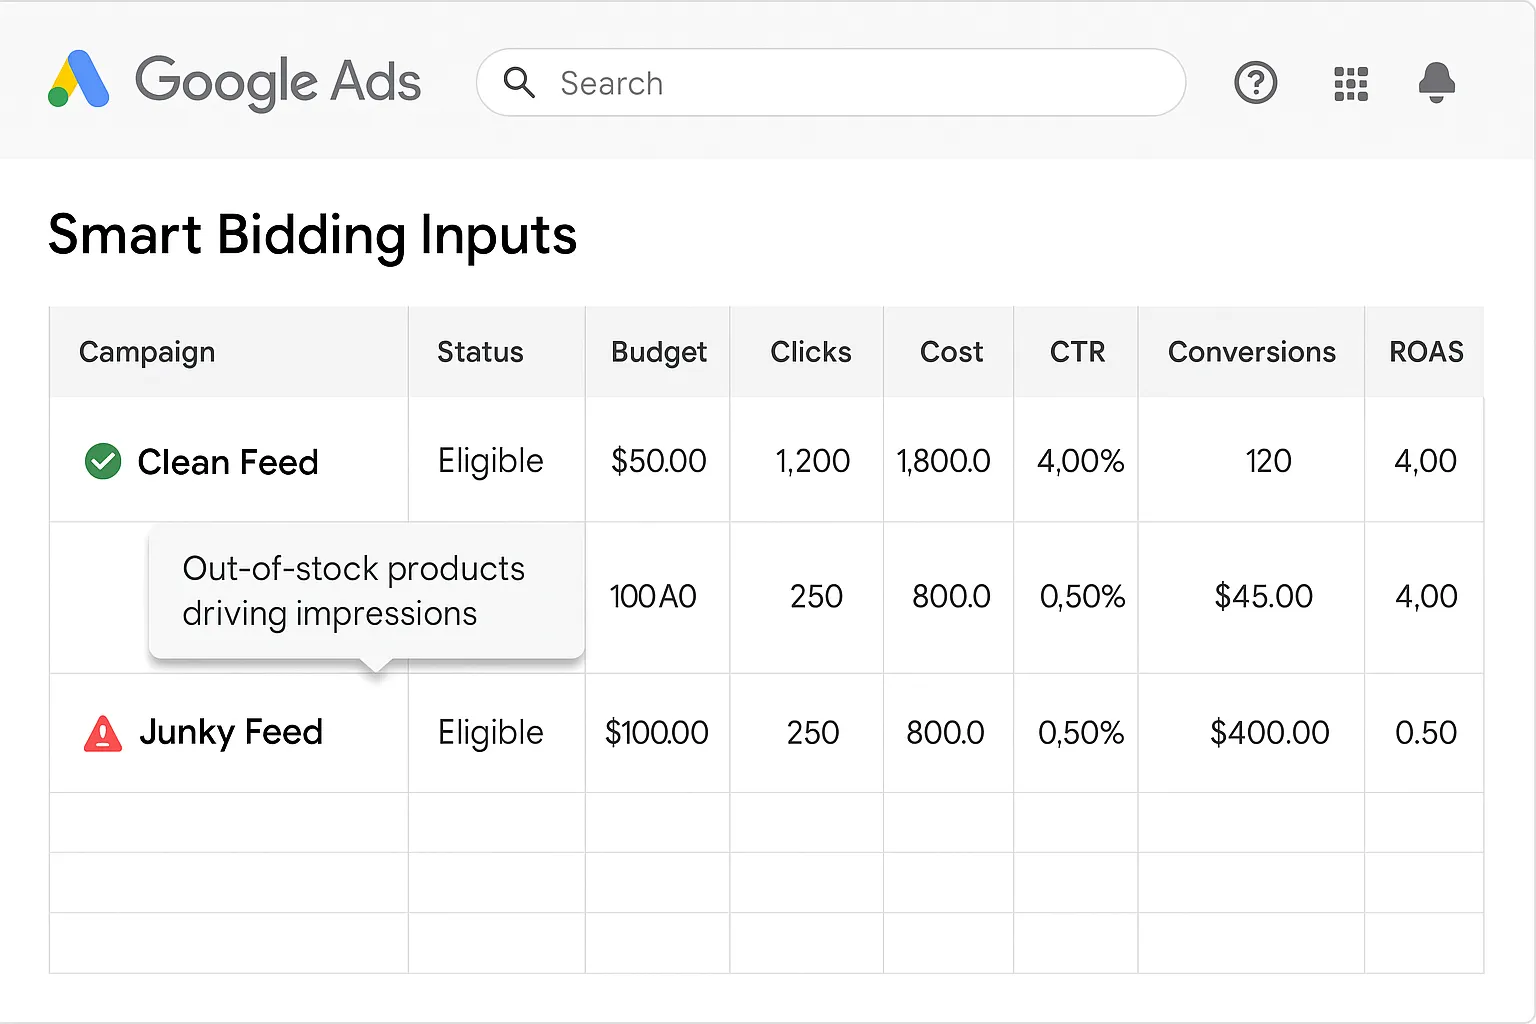Viewport: 1536px width, 1024px height.
Task: Open the Status column header
Action: [480, 352]
